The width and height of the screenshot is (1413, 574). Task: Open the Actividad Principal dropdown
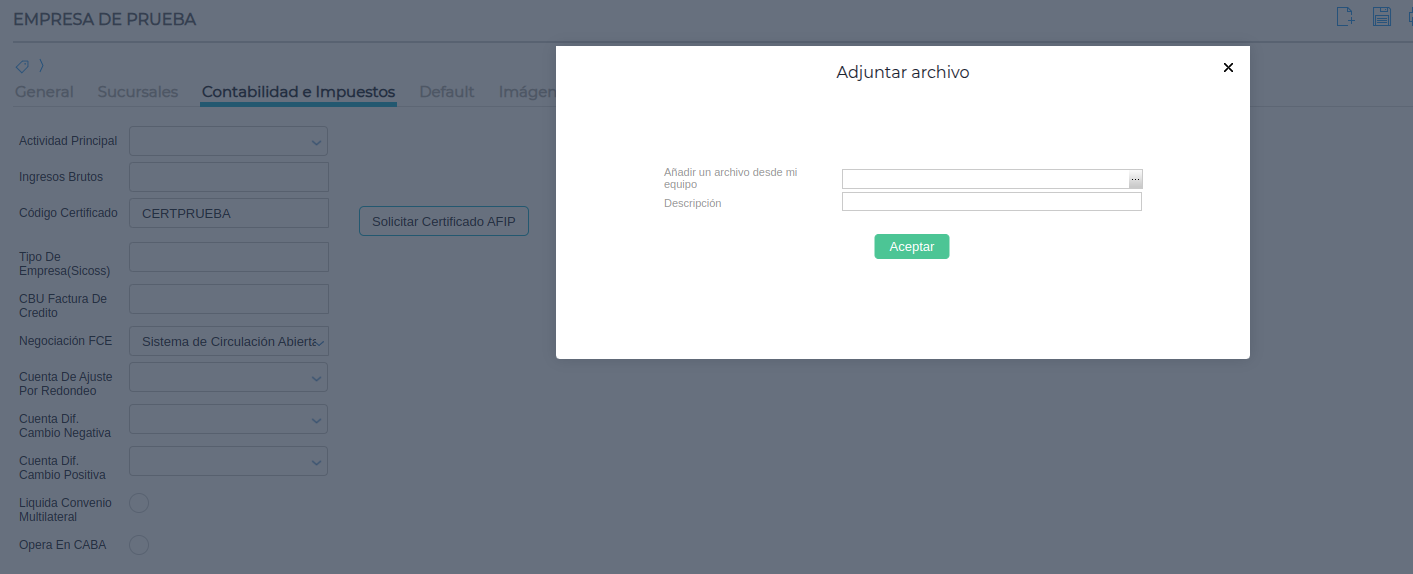click(x=229, y=141)
